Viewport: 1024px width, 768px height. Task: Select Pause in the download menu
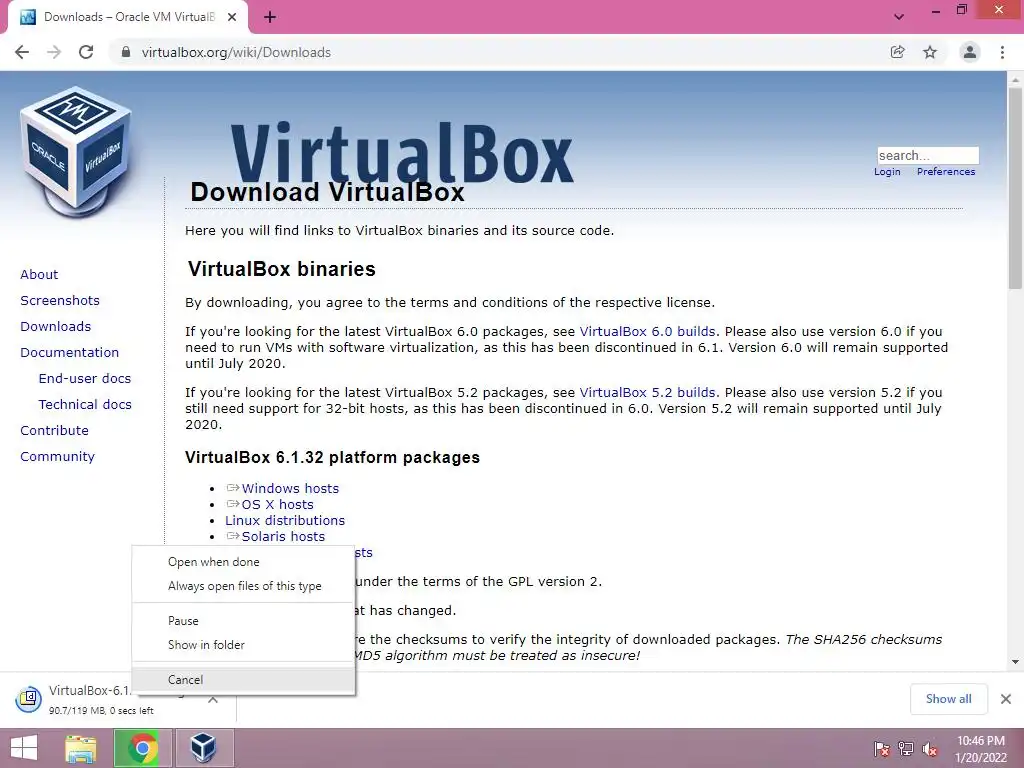point(244,620)
